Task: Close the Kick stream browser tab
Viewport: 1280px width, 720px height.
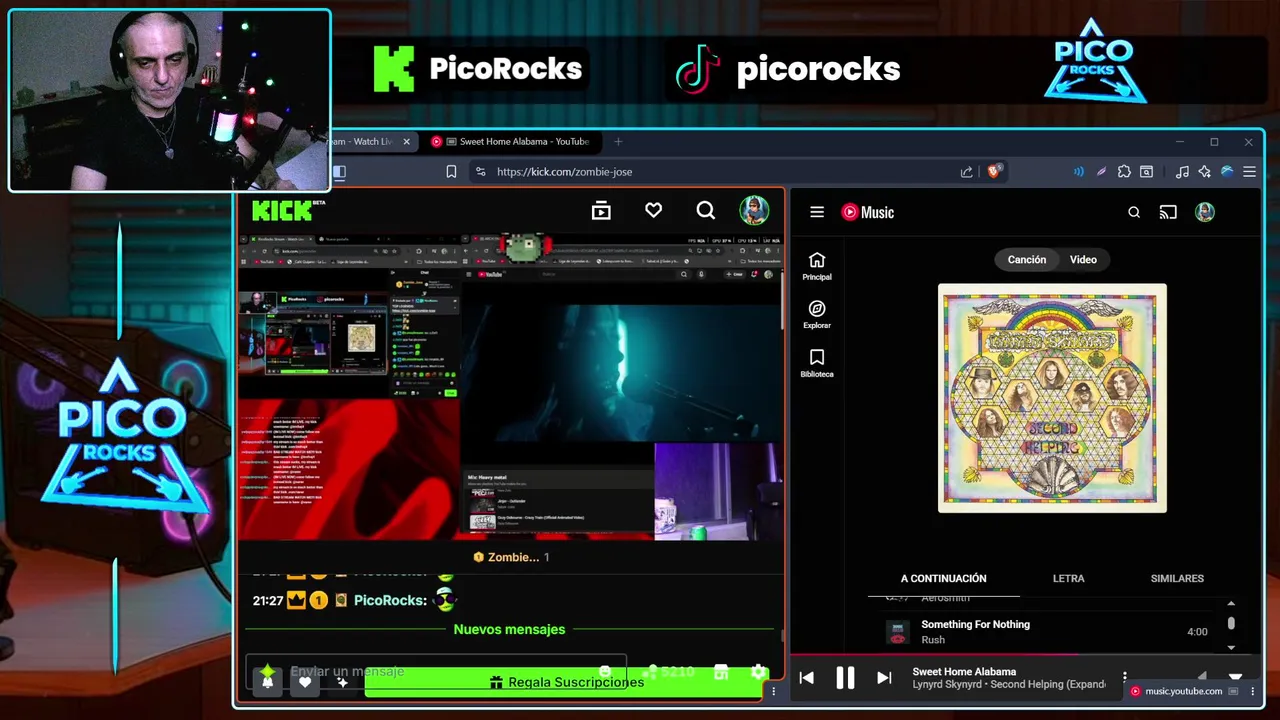Action: coord(406,142)
